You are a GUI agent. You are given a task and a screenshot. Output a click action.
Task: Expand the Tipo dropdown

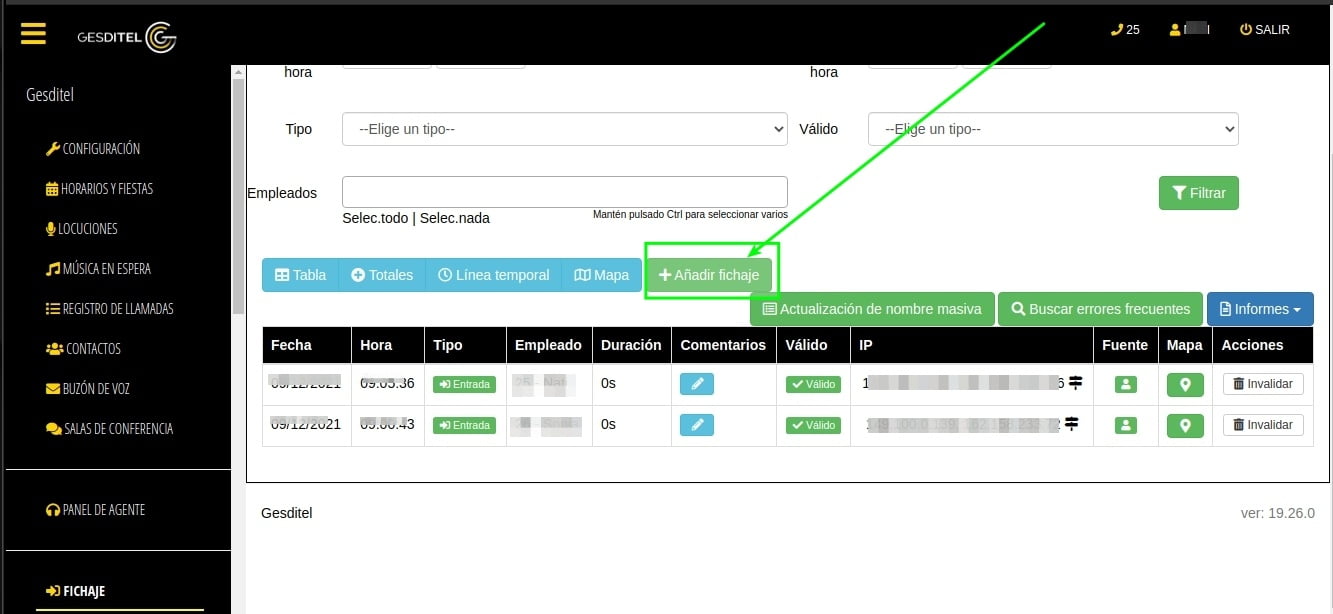pyautogui.click(x=564, y=129)
